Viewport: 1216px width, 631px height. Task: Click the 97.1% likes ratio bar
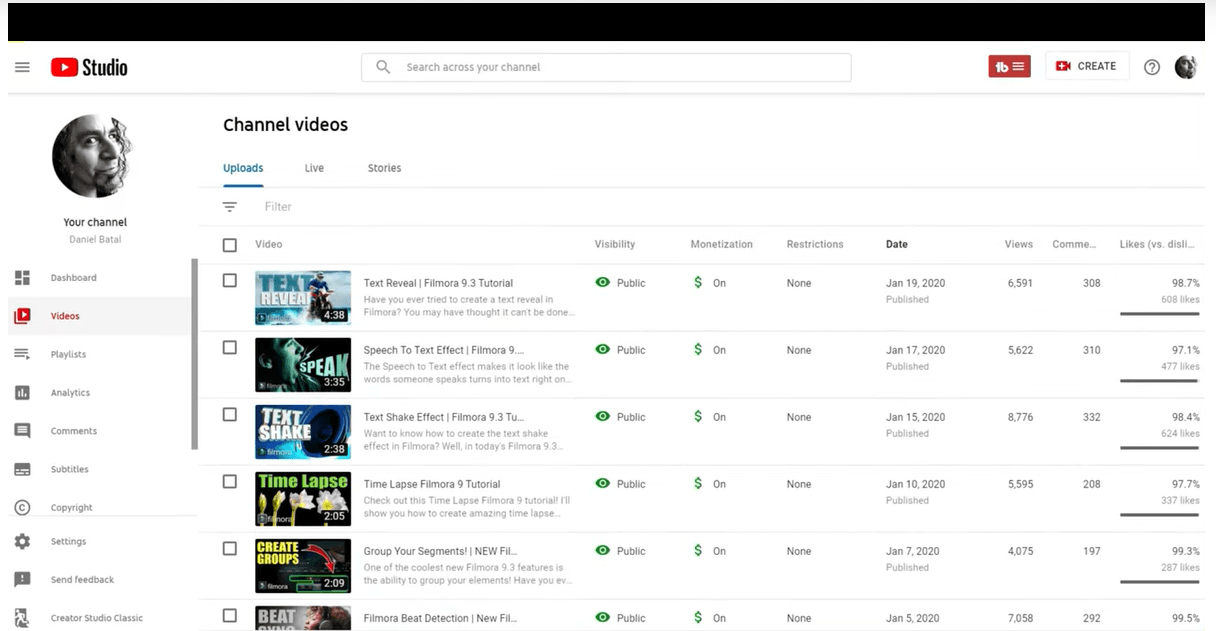[x=1160, y=381]
